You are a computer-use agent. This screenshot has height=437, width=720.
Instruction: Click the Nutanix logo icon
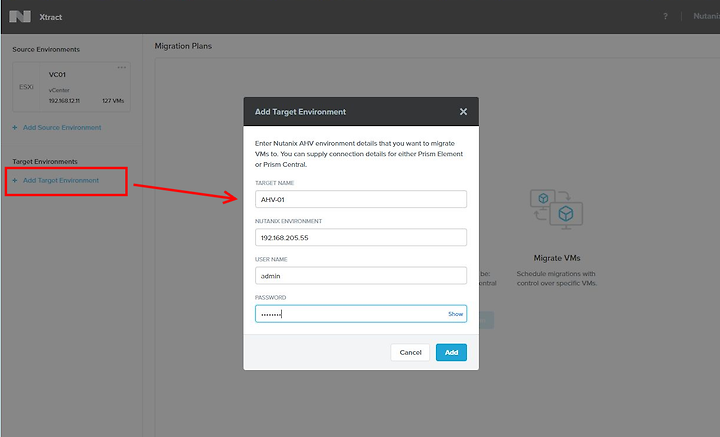(20, 17)
